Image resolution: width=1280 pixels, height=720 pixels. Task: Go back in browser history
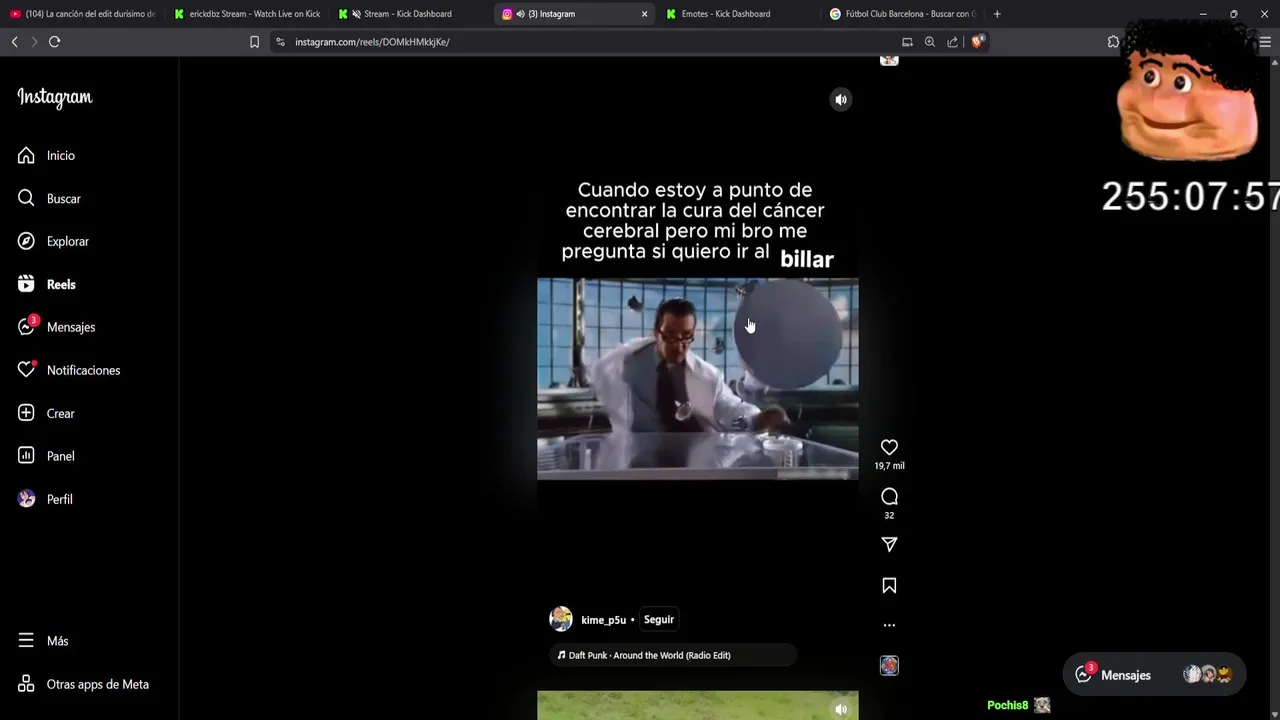(14, 42)
